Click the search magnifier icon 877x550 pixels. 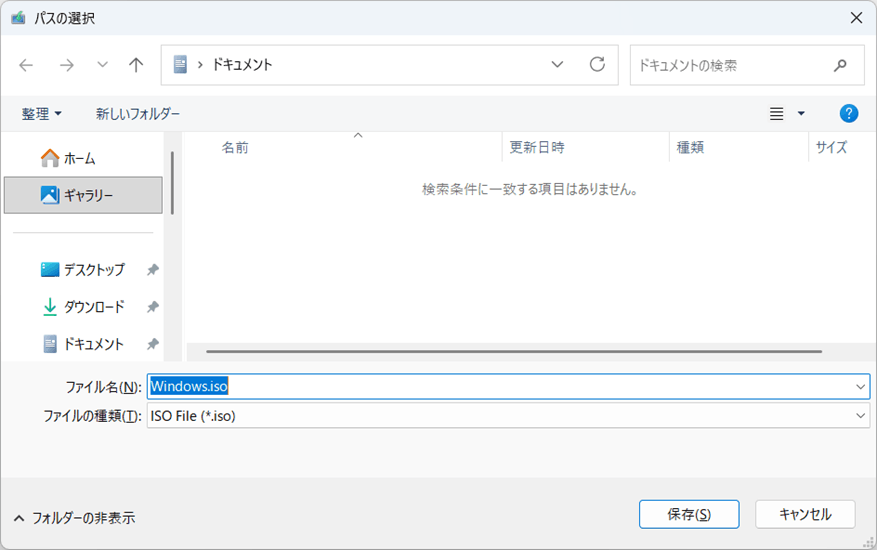click(840, 65)
